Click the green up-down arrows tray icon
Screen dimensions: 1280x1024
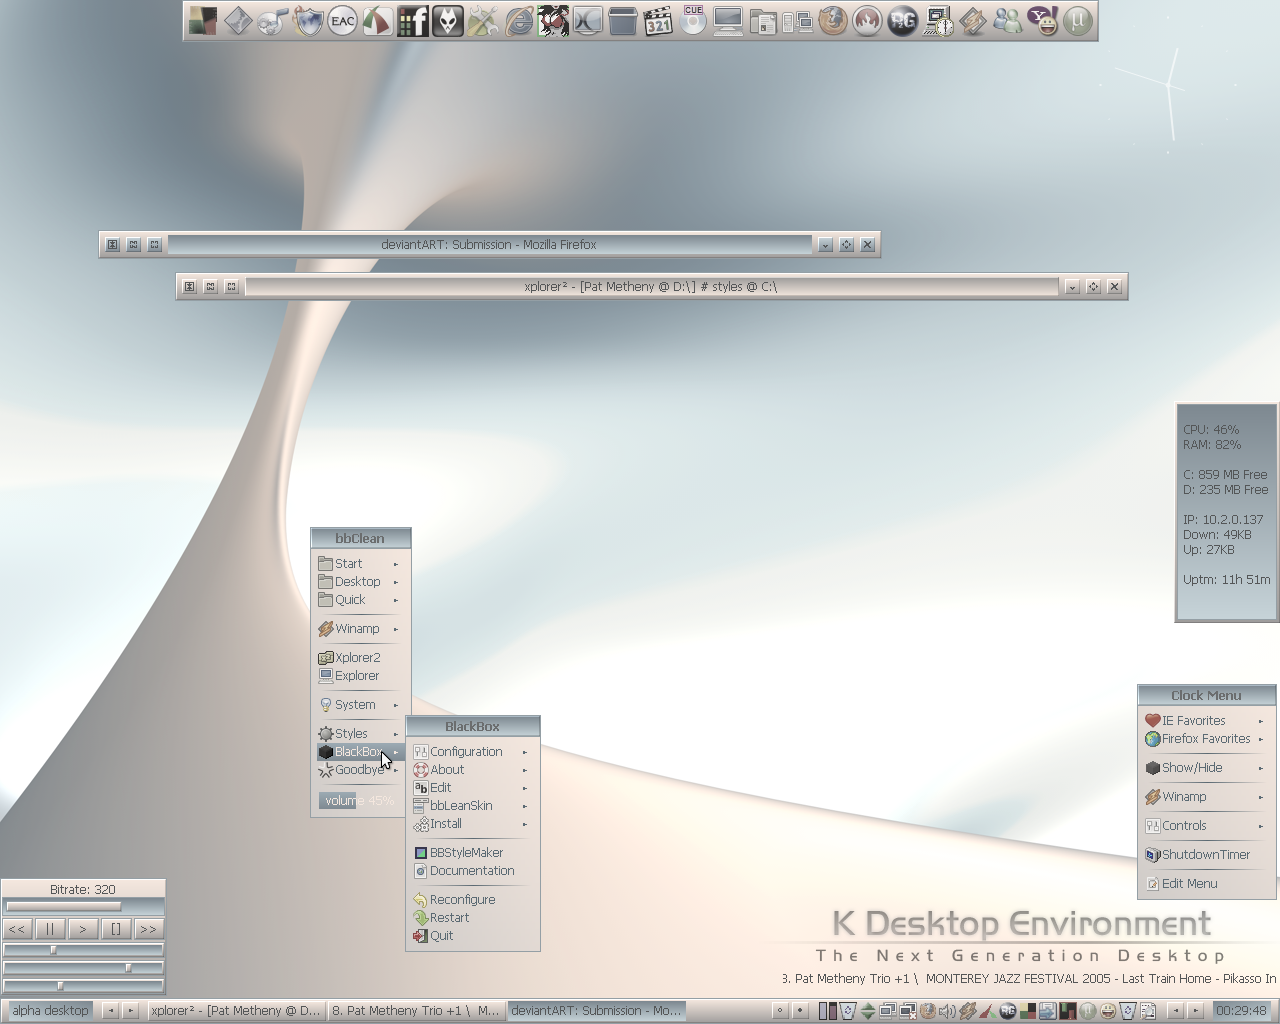click(x=868, y=1011)
